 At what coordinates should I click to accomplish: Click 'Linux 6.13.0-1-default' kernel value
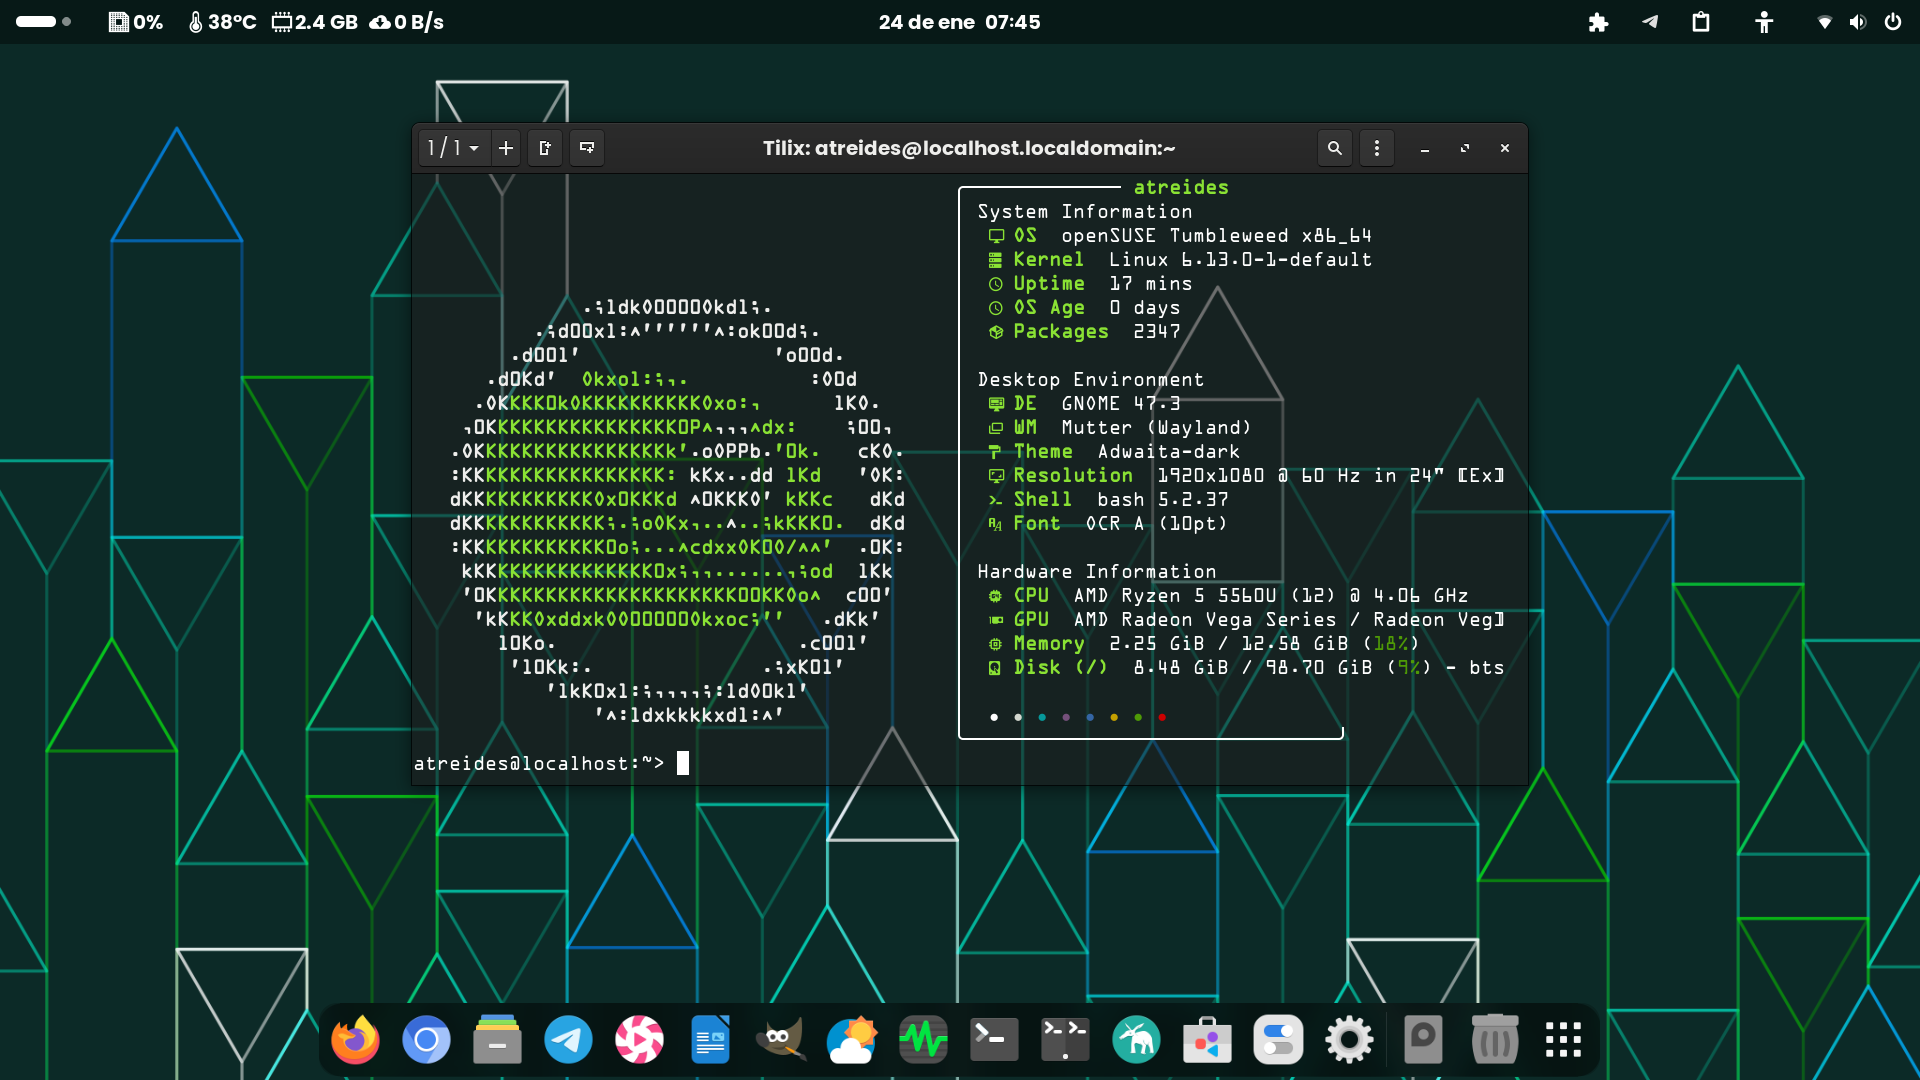(1240, 260)
